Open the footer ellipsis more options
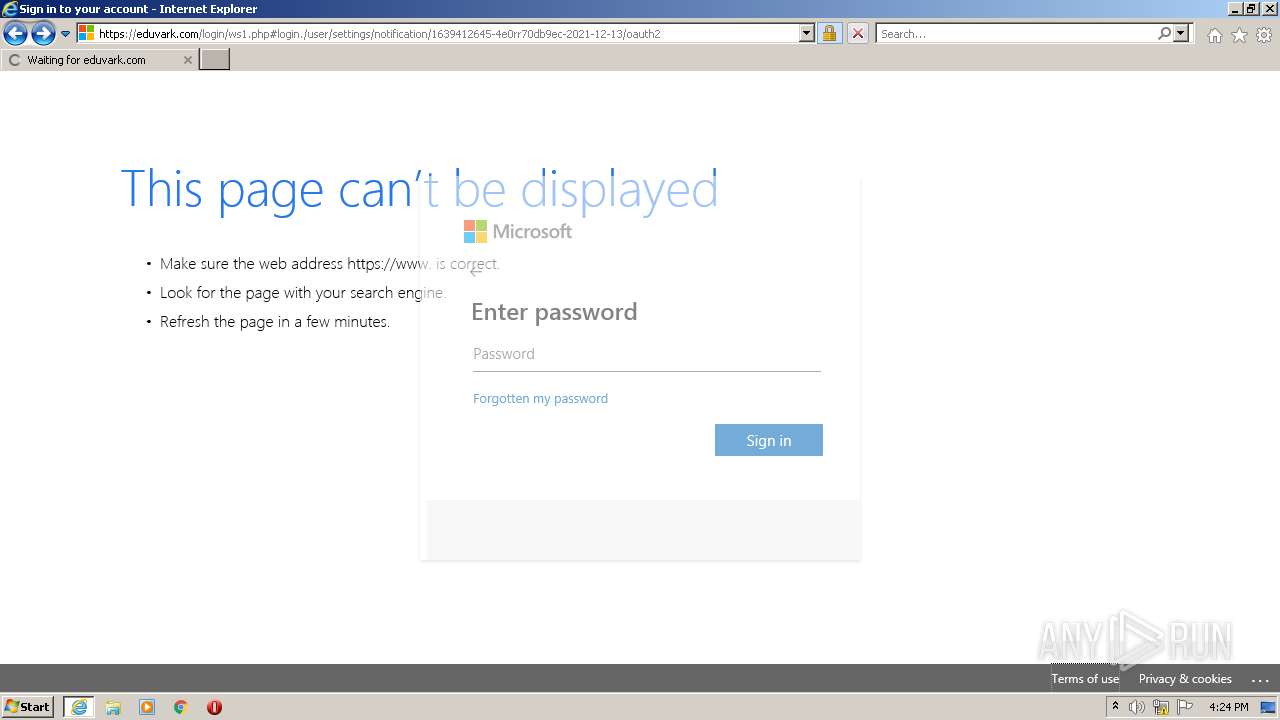This screenshot has width=1280, height=720. 1260,679
